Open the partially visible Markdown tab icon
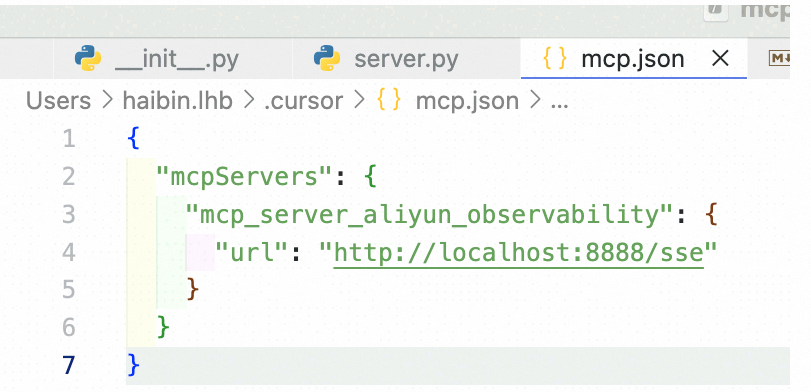 pyautogui.click(x=779, y=58)
